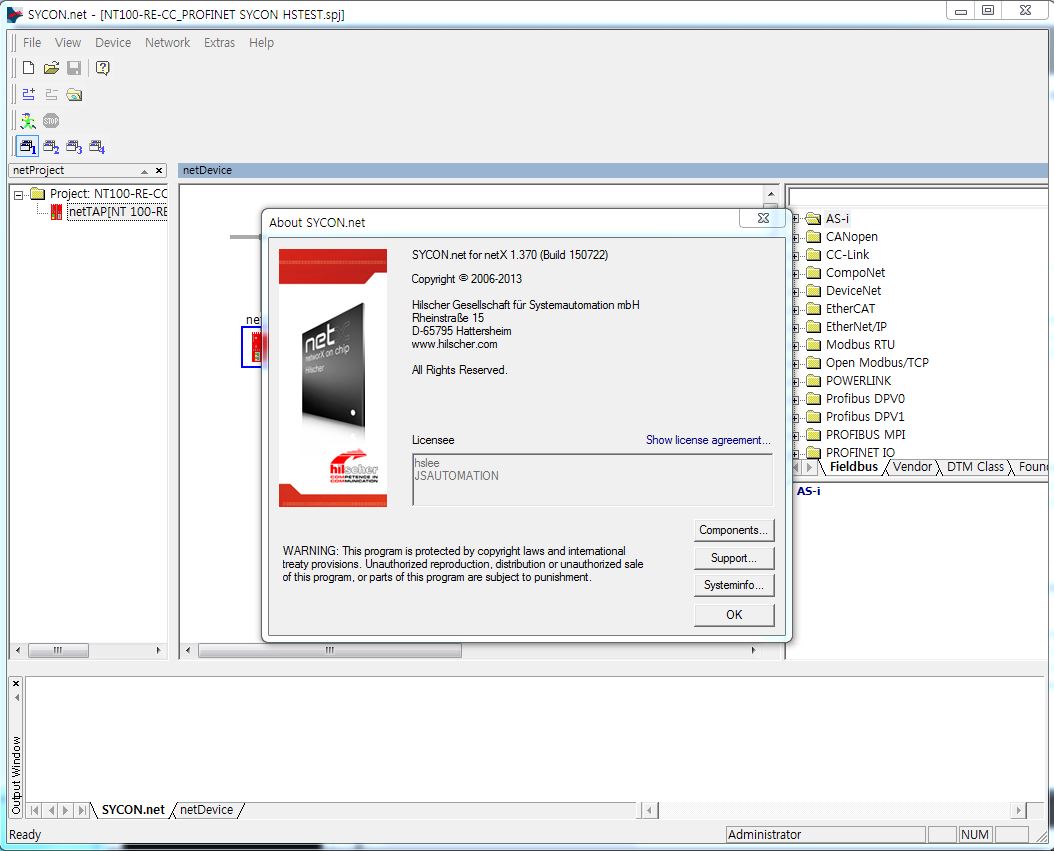
Task: Switch to the DTM Class tab
Action: tap(975, 467)
